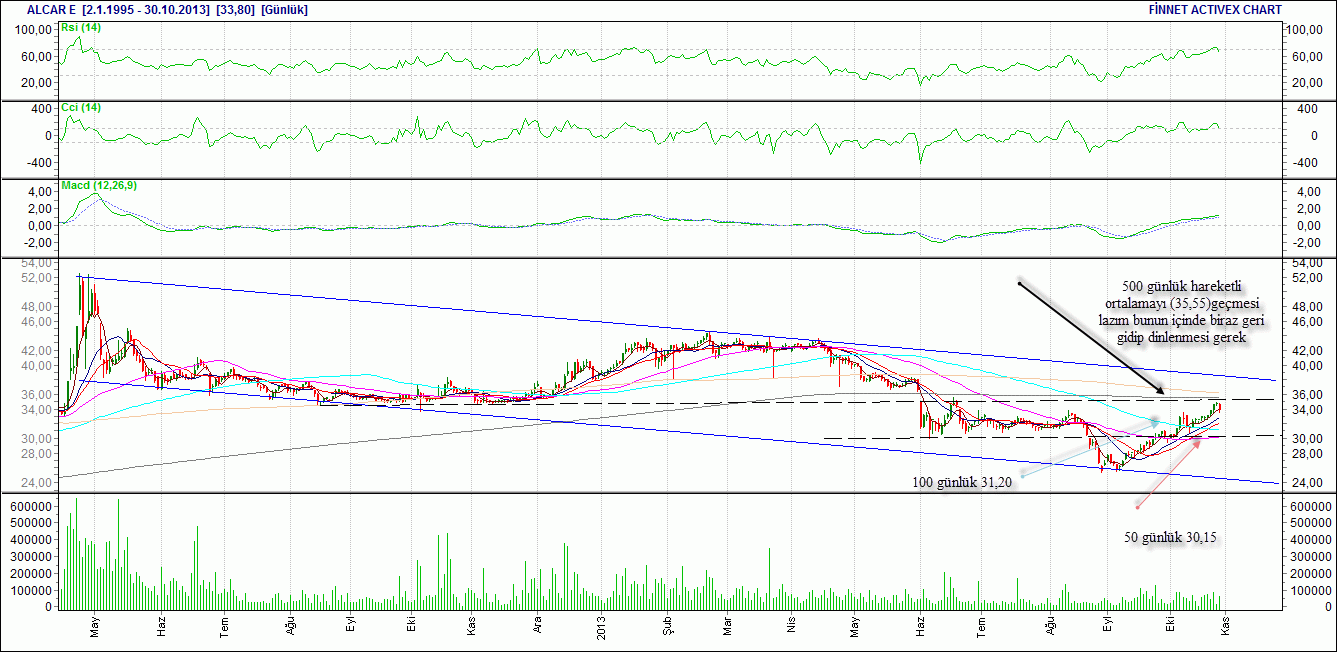Image resolution: width=1337 pixels, height=652 pixels.
Task: Select the [Günlük] period label in header
Action: coord(284,9)
